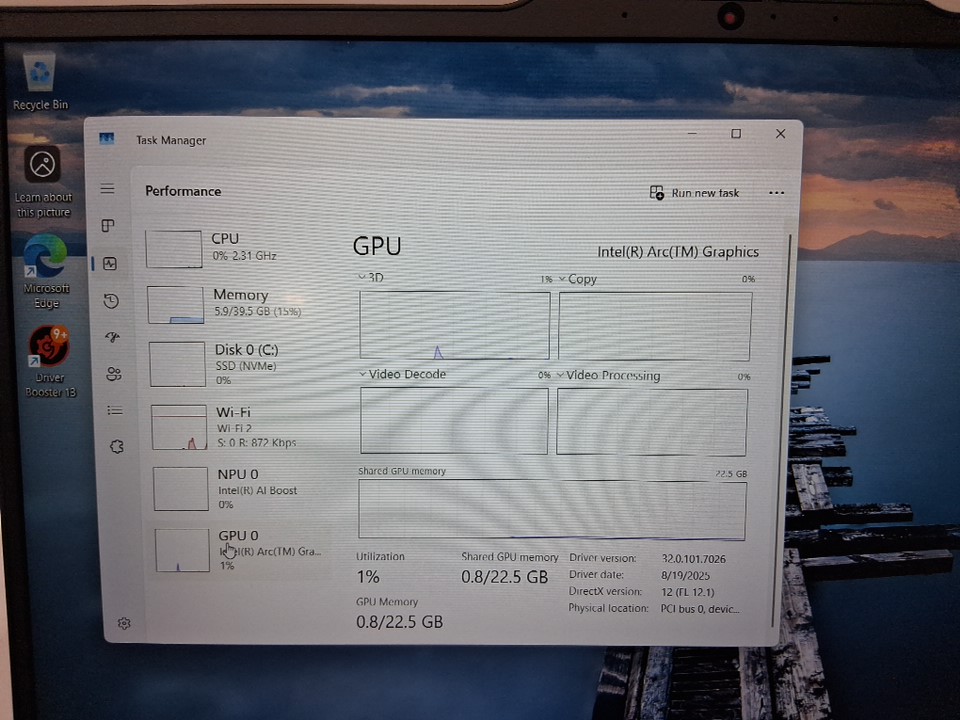
Task: Click the Run new task button
Action: pyautogui.click(x=695, y=193)
